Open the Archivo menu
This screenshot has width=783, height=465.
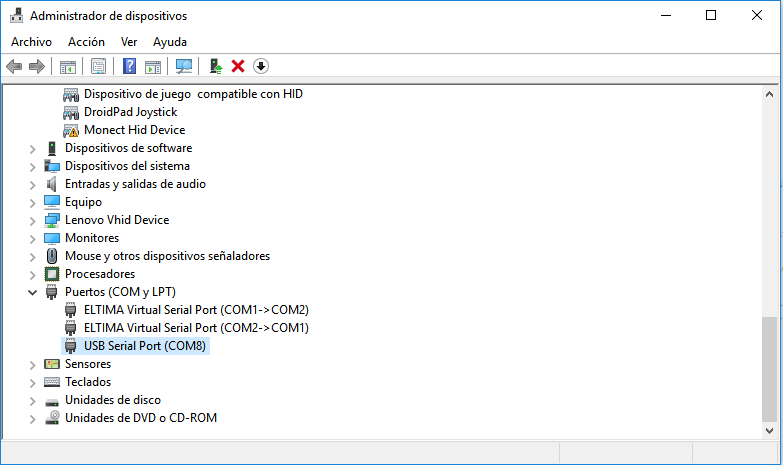(31, 42)
